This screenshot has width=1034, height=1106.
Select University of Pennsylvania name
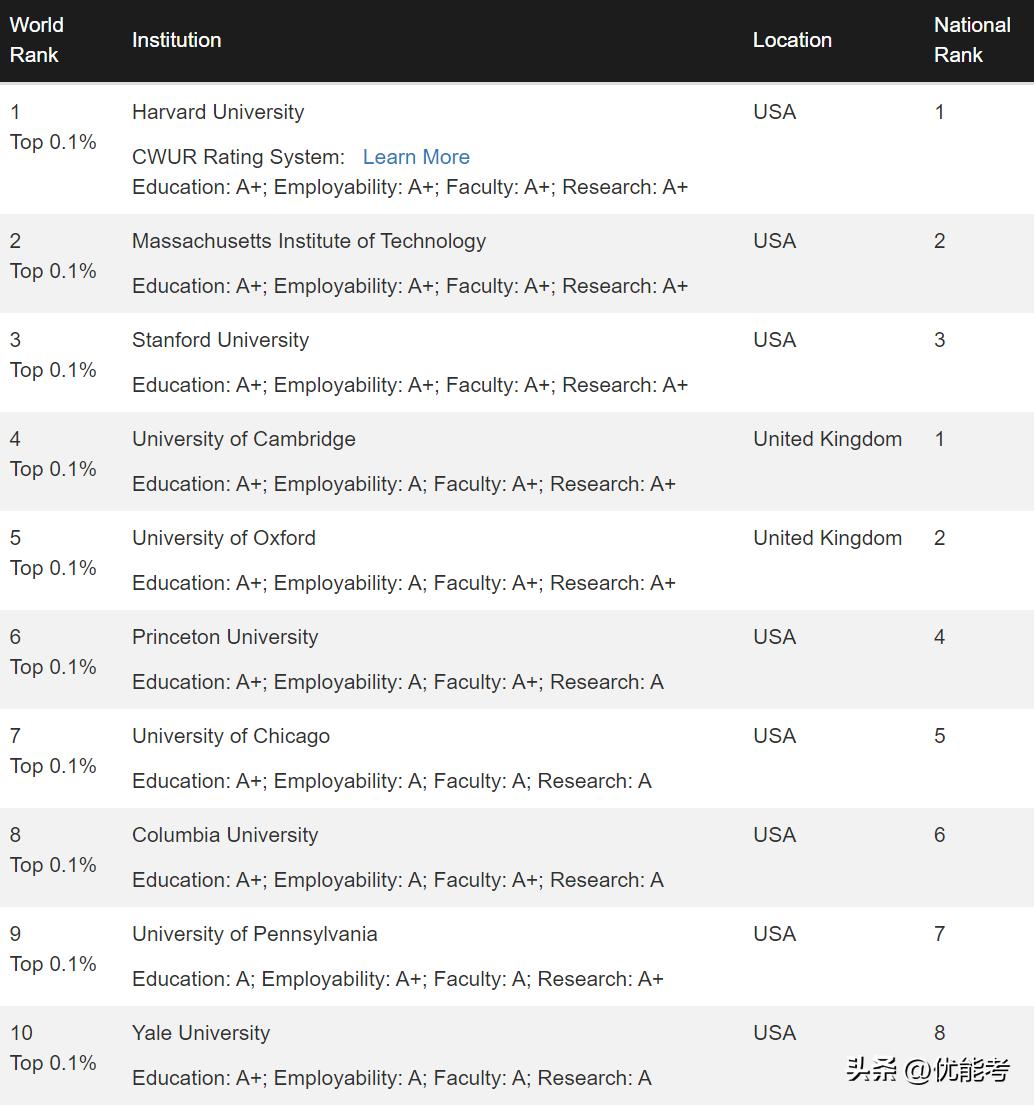(255, 934)
